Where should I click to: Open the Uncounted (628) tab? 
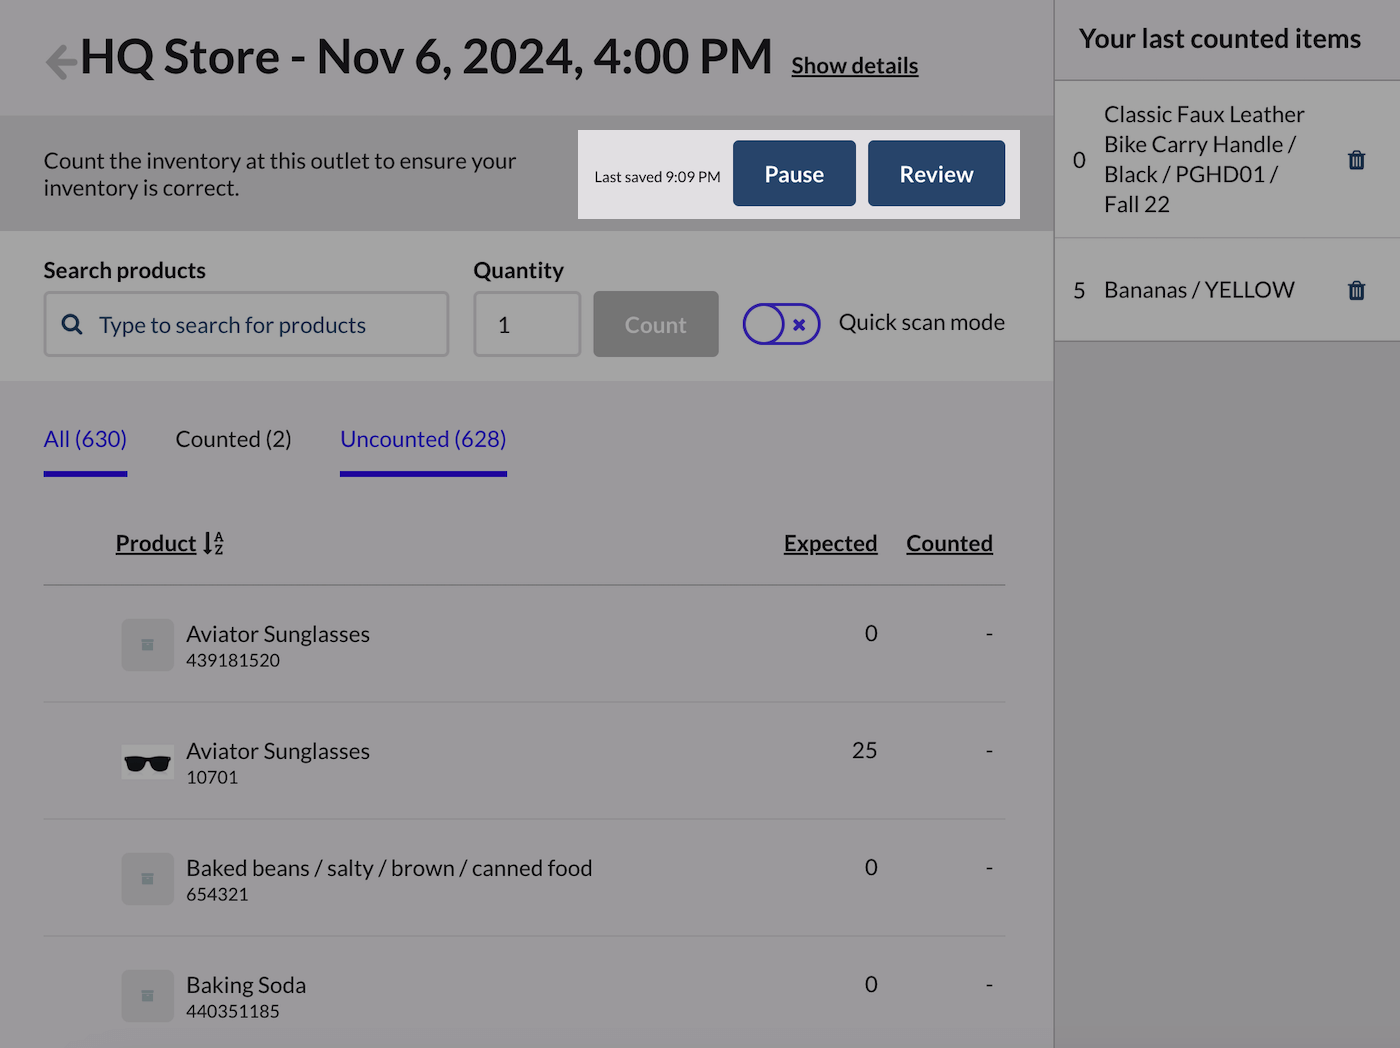[423, 439]
